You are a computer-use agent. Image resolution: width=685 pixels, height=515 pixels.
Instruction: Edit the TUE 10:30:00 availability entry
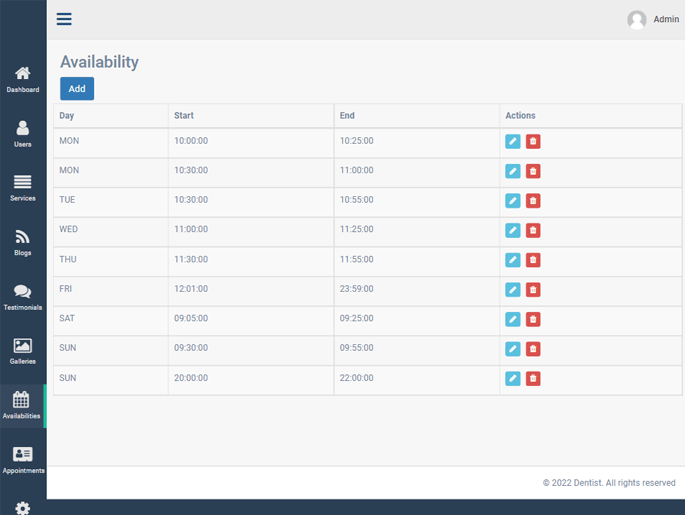[x=513, y=201]
